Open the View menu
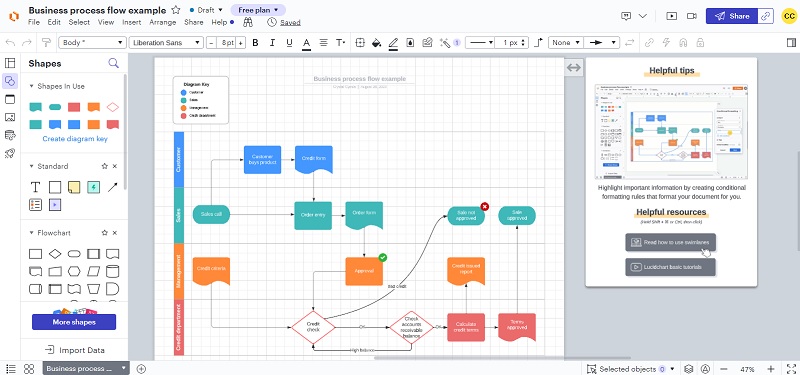Viewport: 800px width, 375px height. 106,22
